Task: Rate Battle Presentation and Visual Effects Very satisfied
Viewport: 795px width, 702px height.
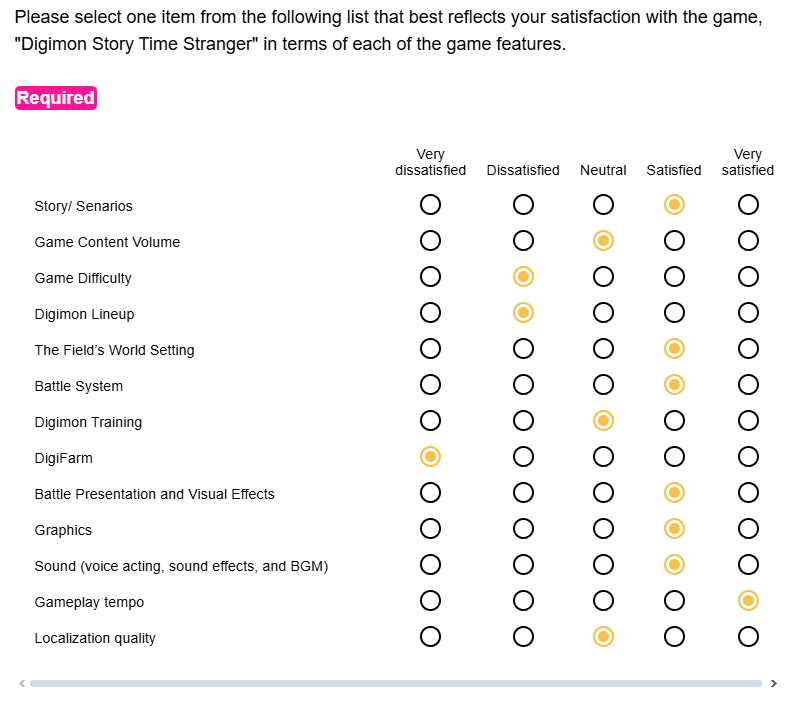Action: coord(748,493)
